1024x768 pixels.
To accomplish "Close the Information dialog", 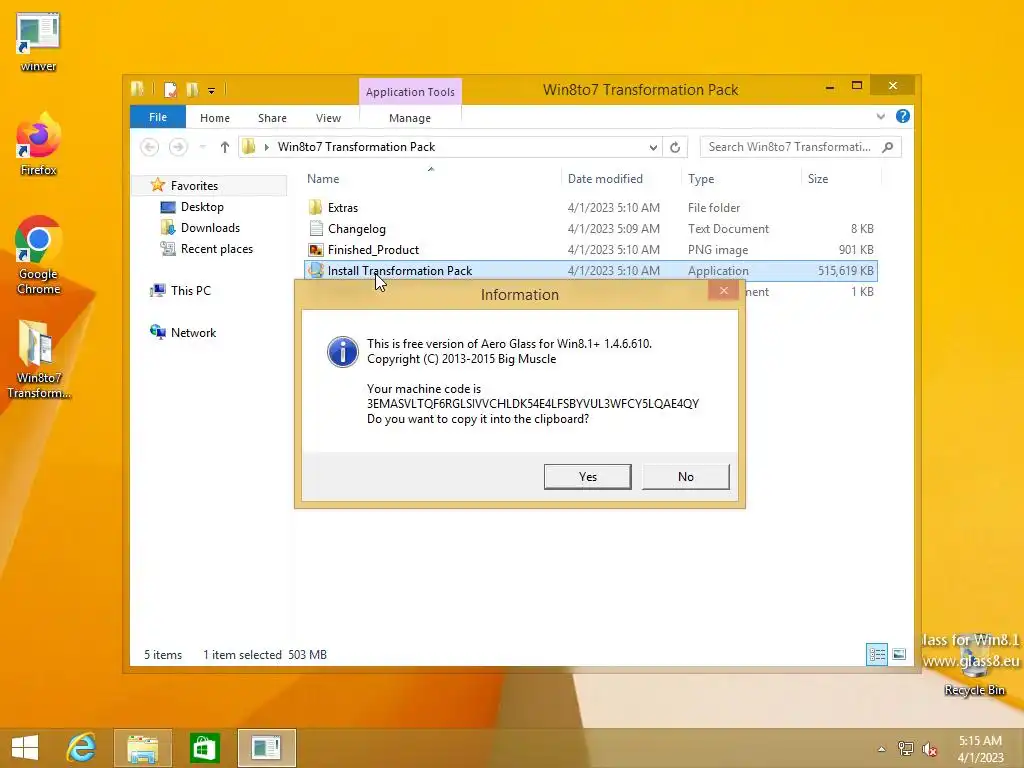I will tap(724, 291).
